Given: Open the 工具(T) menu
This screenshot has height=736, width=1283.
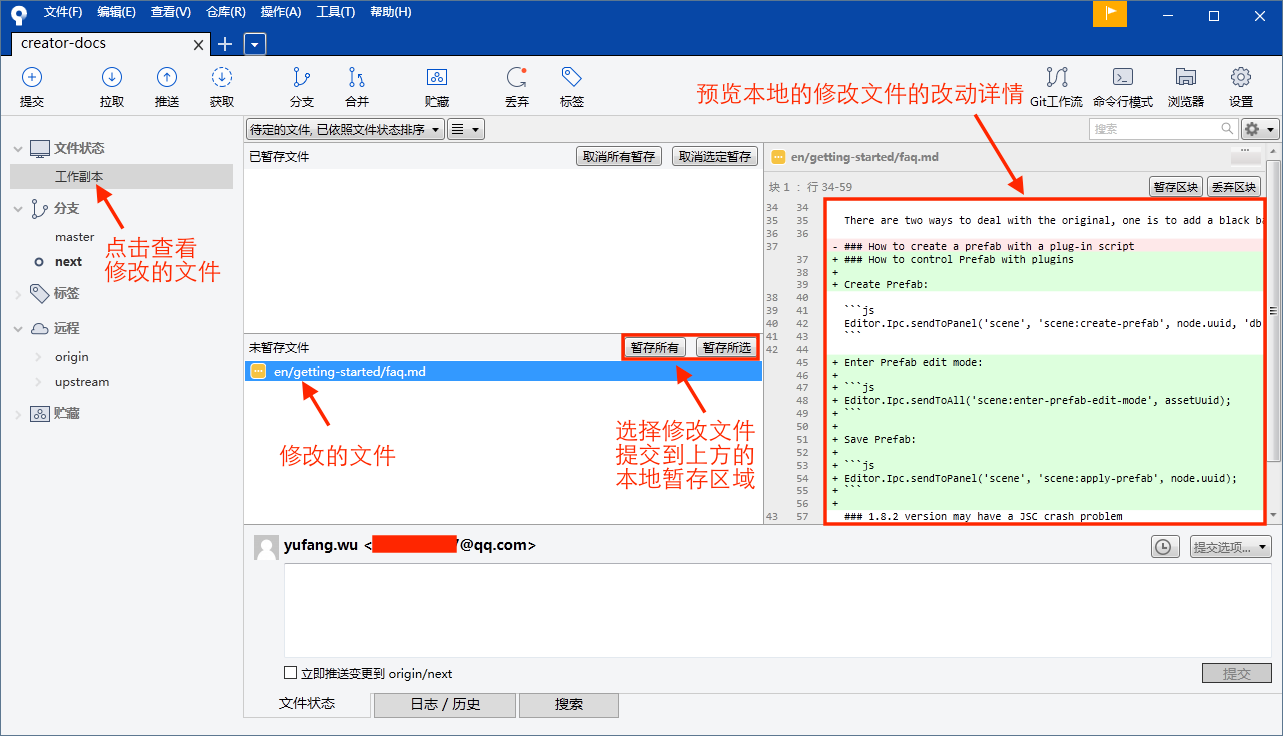Looking at the screenshot, I should (x=335, y=12).
